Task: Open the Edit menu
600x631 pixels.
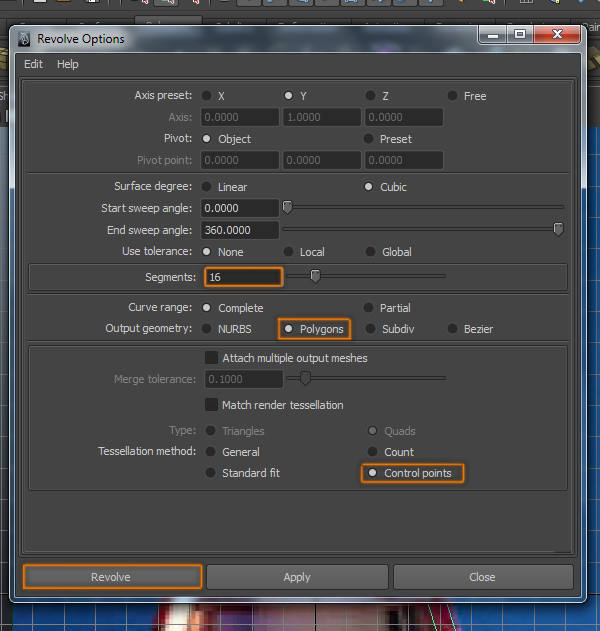Action: [33, 64]
